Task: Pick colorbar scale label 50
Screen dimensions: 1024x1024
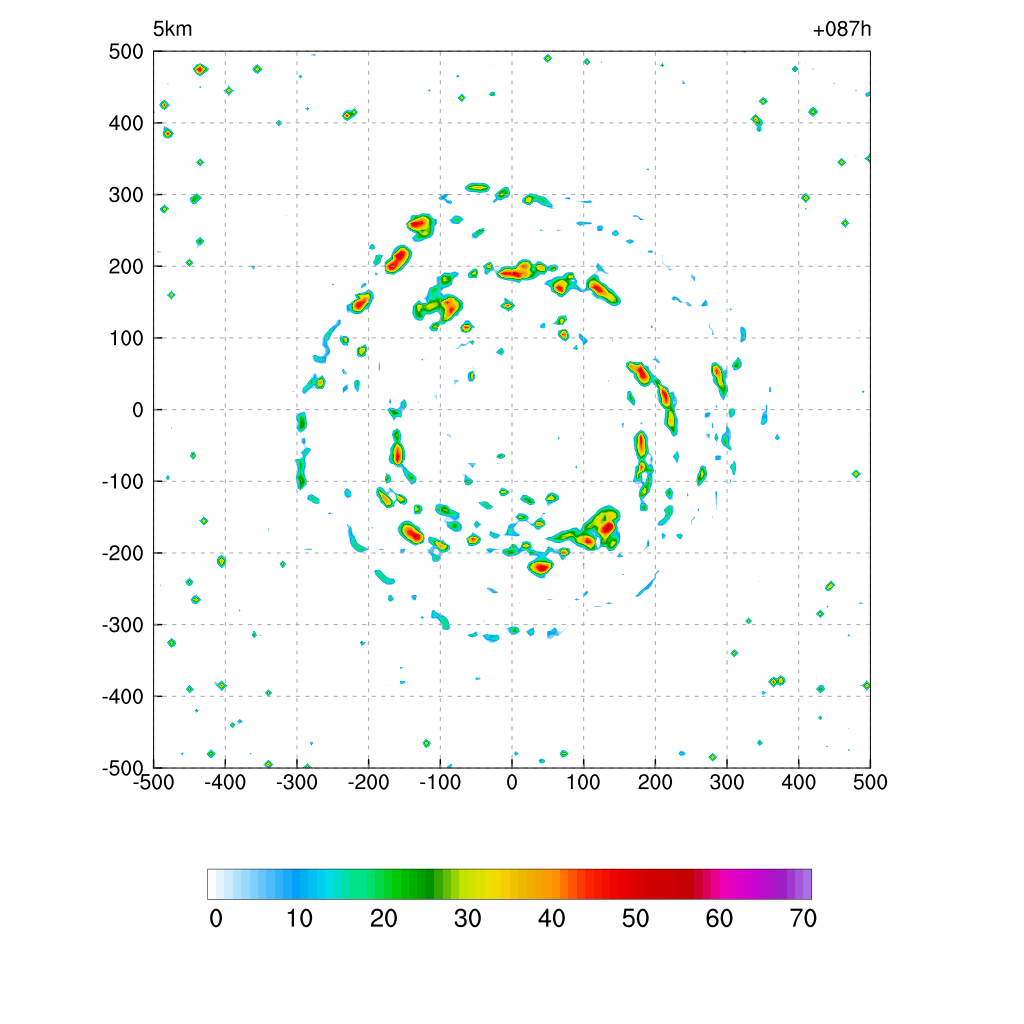Action: pyautogui.click(x=635, y=919)
